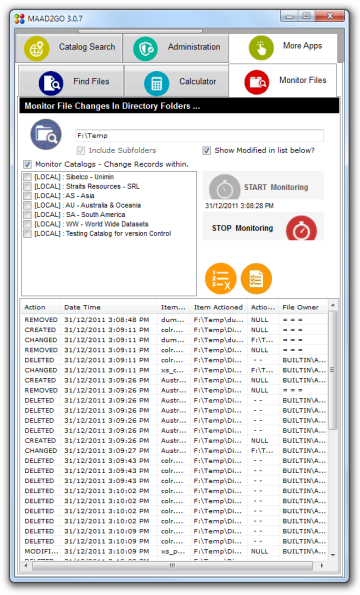The image size is (360, 595).
Task: Toggle Show Modified in list below checkbox
Action: 206,150
